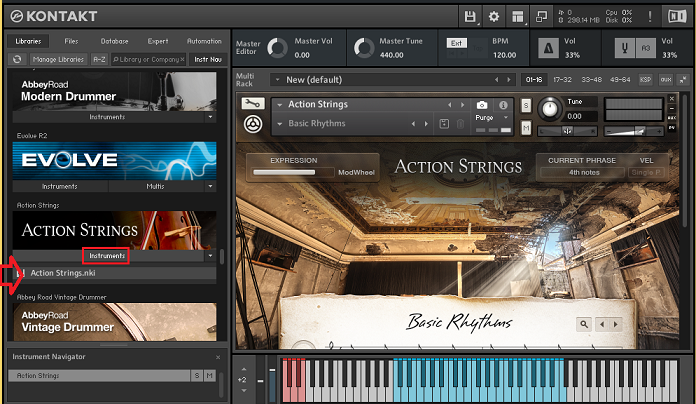This screenshot has height=404, width=696.
Task: Click Manage Libraries button
Action: (x=58, y=59)
